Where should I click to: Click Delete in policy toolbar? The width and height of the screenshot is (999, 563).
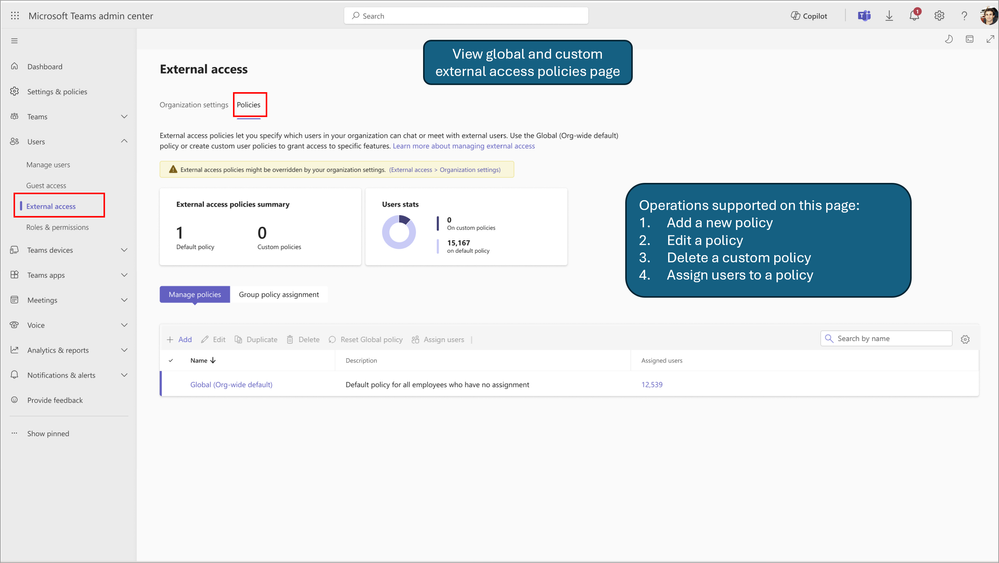303,339
